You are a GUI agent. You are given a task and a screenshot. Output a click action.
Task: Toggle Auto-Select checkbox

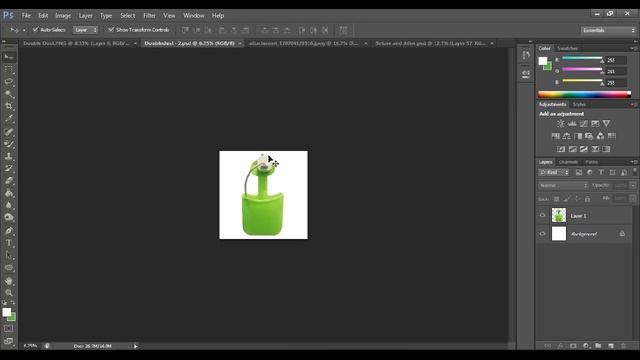tap(36, 29)
